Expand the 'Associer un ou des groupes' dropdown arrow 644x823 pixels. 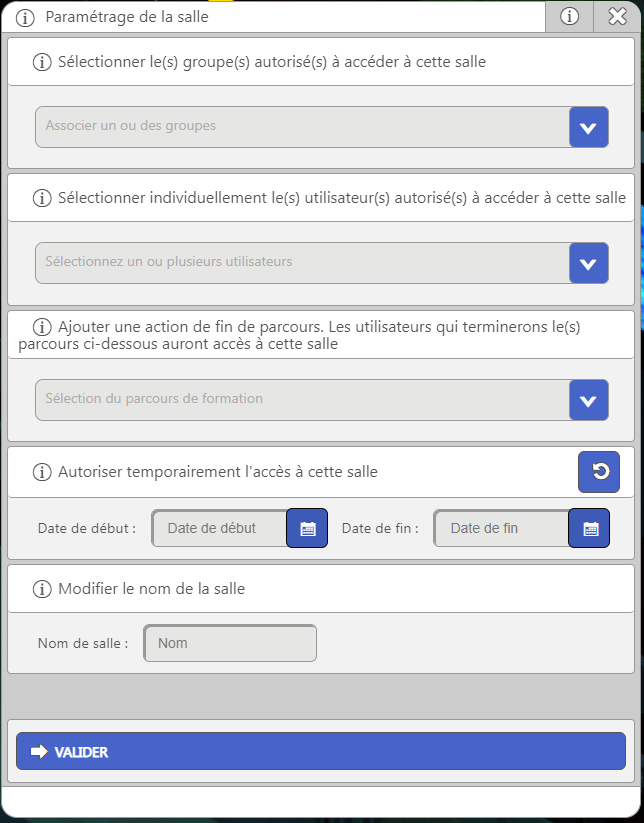pyautogui.click(x=588, y=127)
